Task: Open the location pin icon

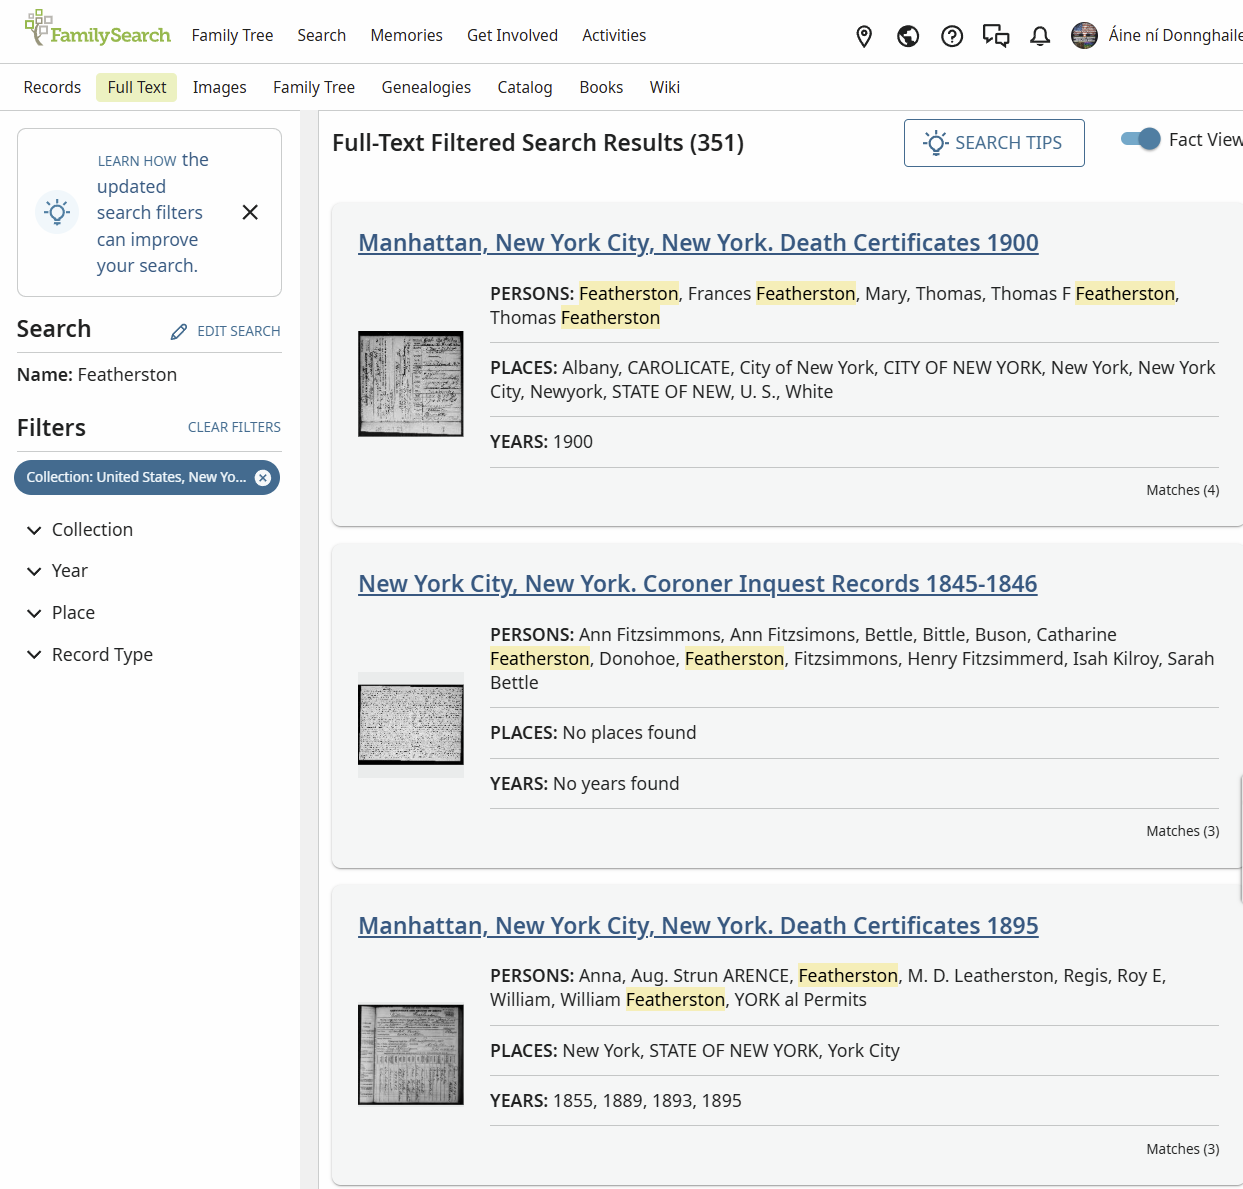Action: (x=864, y=37)
